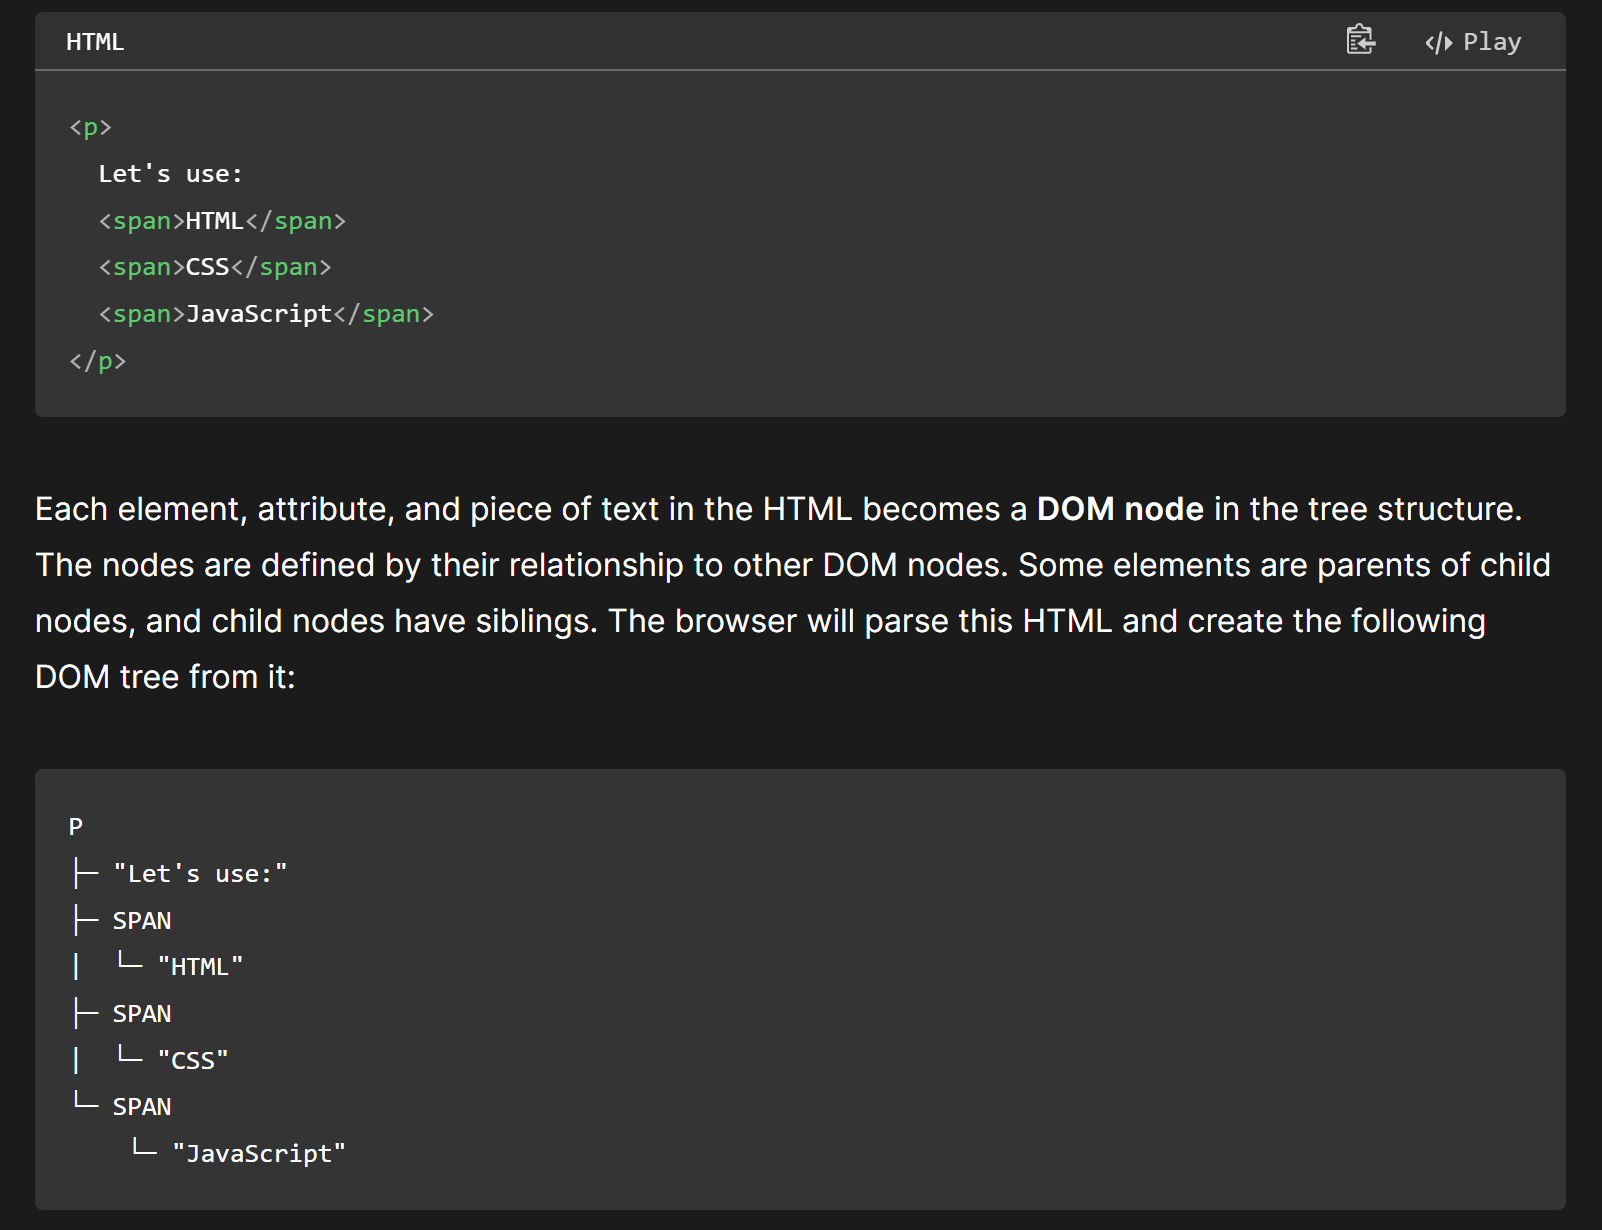Click the closing </p> tag in code
The width and height of the screenshot is (1602, 1230).
[97, 361]
